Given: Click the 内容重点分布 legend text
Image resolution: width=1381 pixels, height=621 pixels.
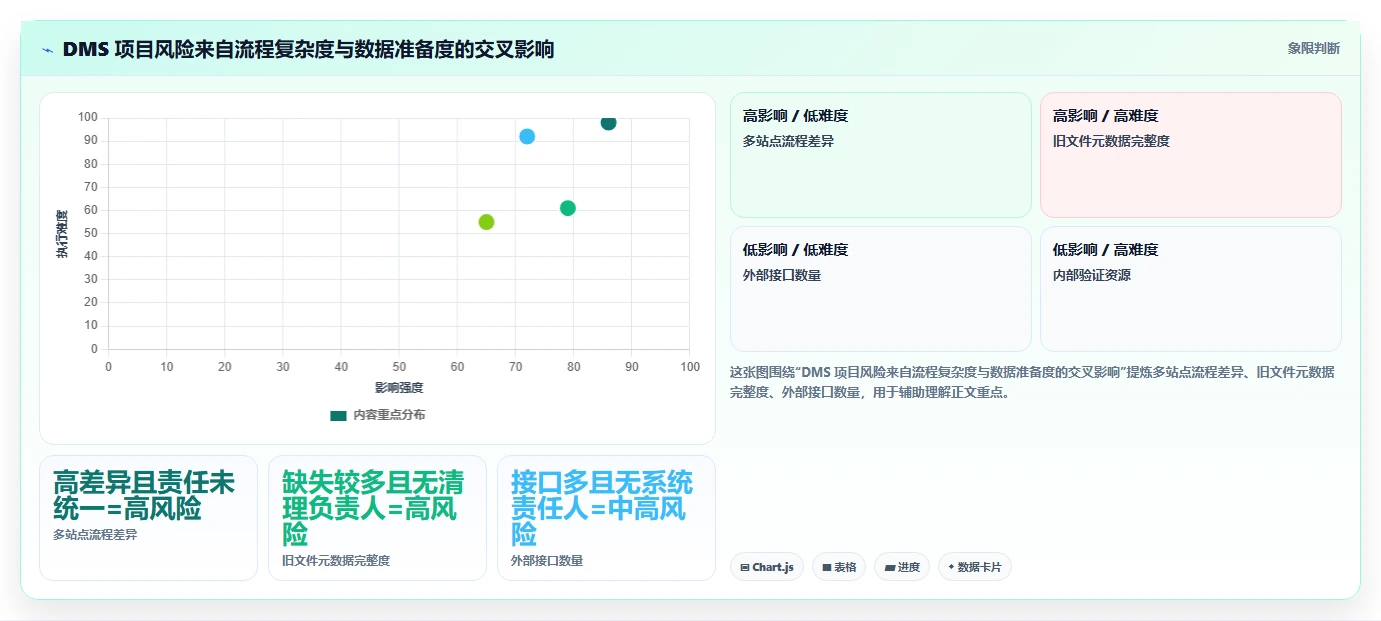Looking at the screenshot, I should coord(389,415).
